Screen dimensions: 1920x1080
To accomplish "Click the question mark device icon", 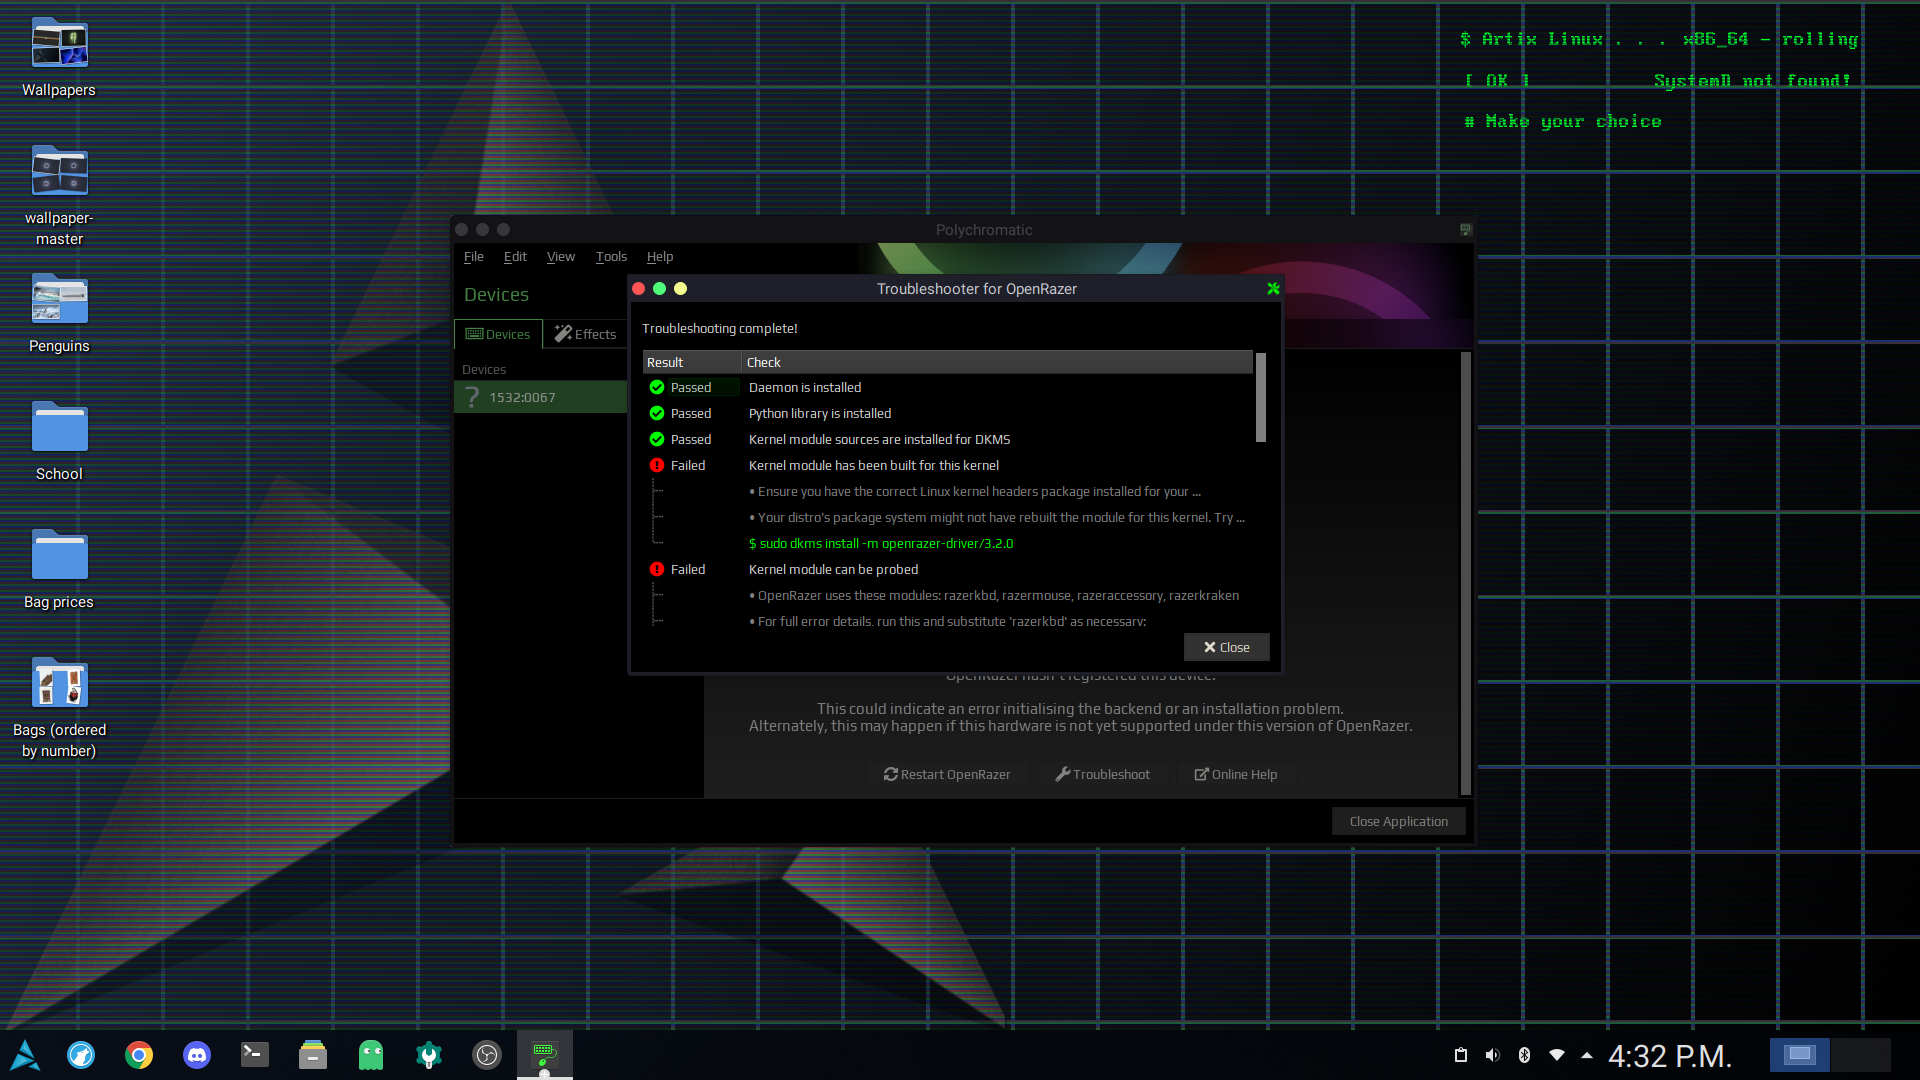I will (471, 396).
